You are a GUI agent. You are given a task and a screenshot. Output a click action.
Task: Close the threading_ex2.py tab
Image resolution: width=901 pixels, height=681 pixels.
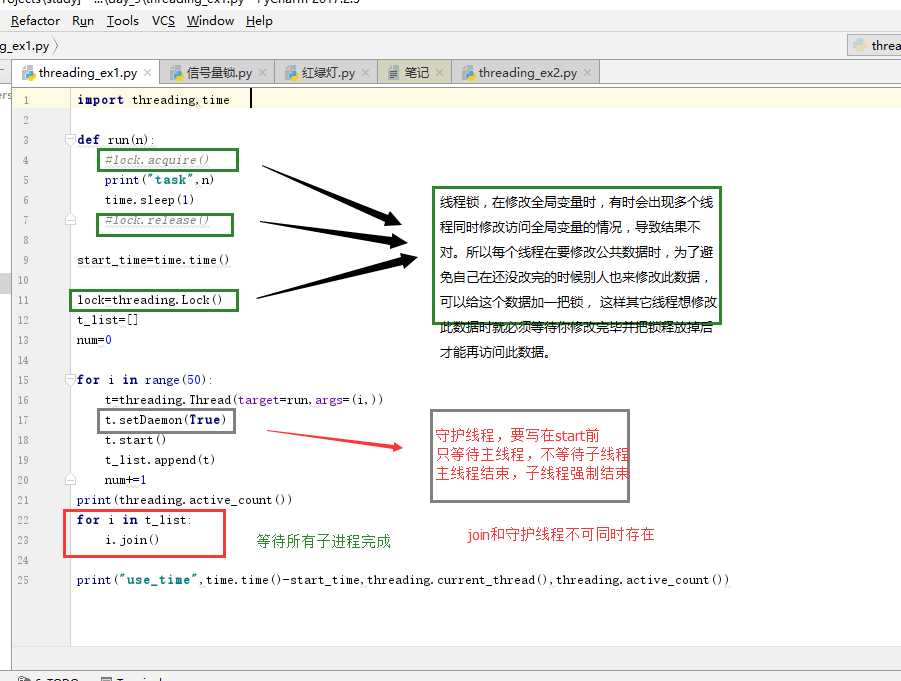[x=587, y=72]
